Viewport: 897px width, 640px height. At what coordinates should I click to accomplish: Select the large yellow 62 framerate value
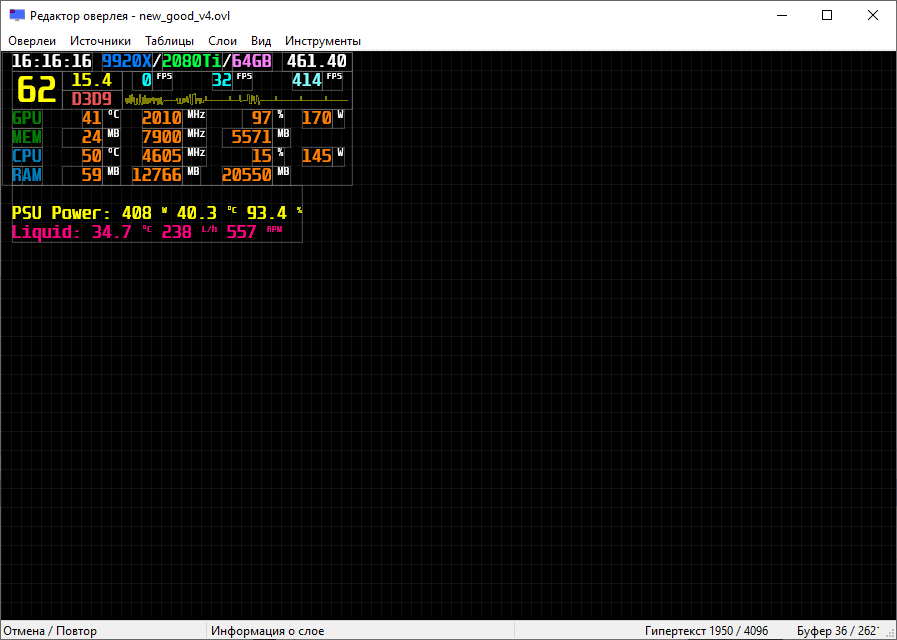pos(36,89)
